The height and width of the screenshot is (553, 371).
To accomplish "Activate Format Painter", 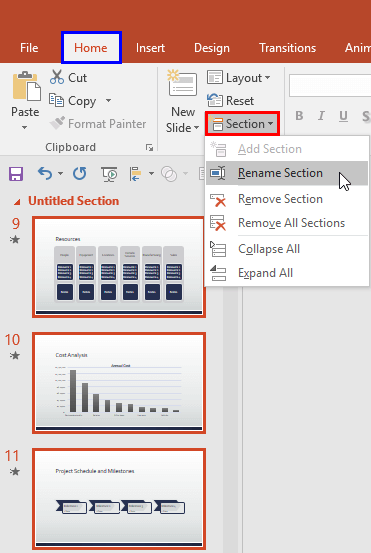I will point(98,124).
